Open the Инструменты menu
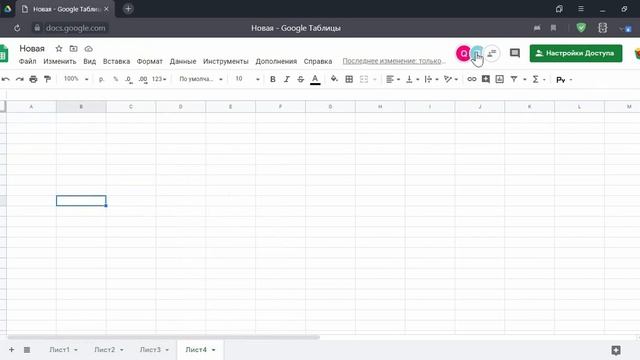This screenshot has height=360, width=640. (x=226, y=61)
